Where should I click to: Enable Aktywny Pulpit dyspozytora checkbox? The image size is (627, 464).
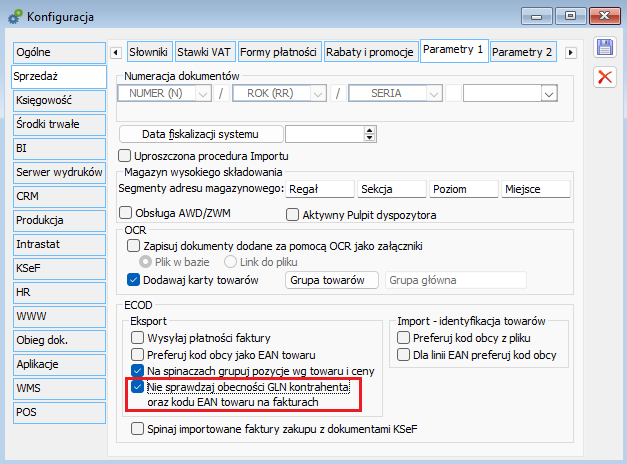pos(293,214)
